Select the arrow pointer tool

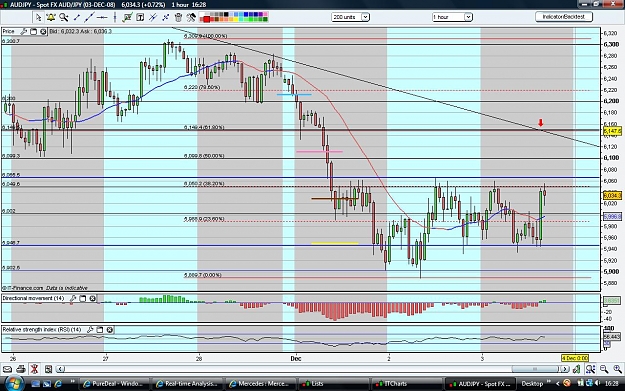(38, 17)
